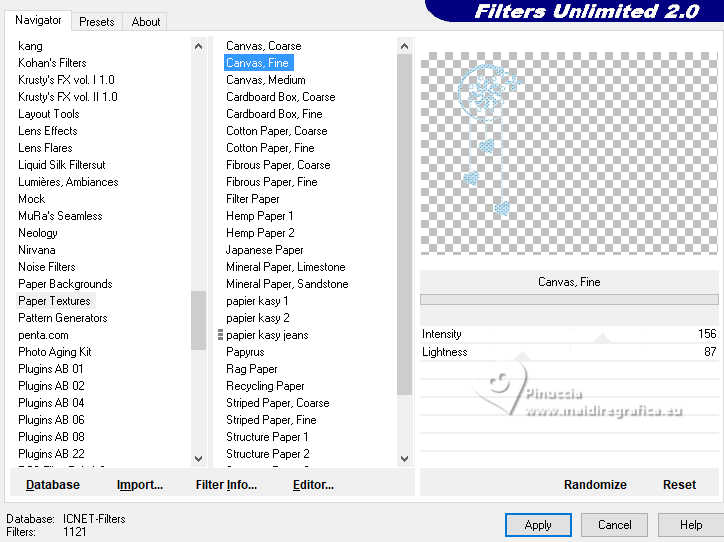Screen dimensions: 724x542
Task: Choose Hemp Paper 2 filter
Action: 260,233
